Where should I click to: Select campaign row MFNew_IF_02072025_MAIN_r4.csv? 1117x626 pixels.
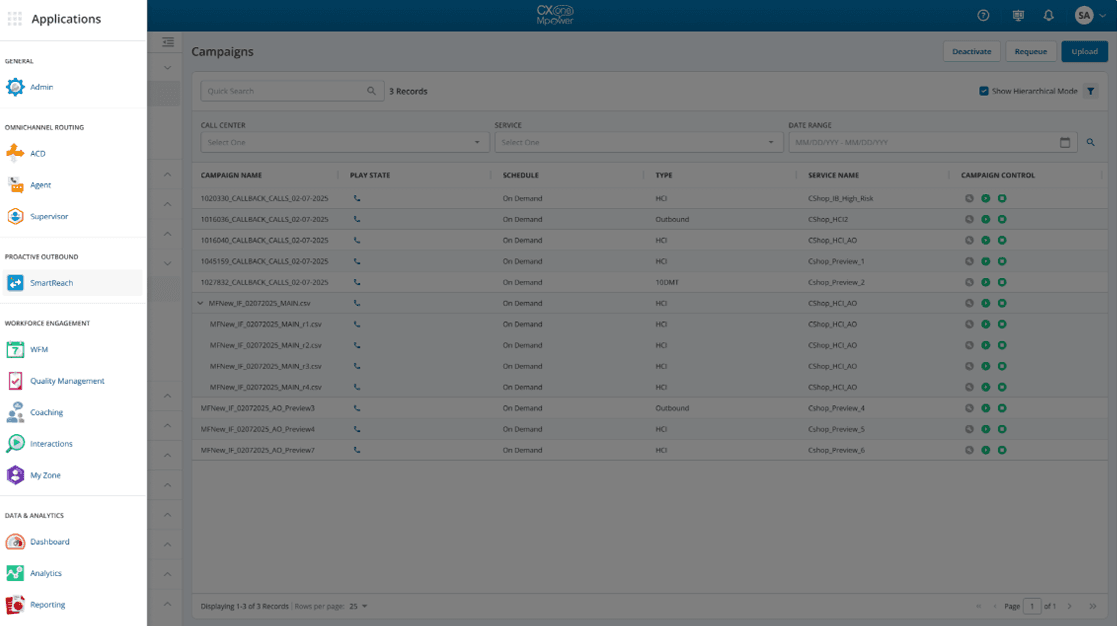(649, 387)
